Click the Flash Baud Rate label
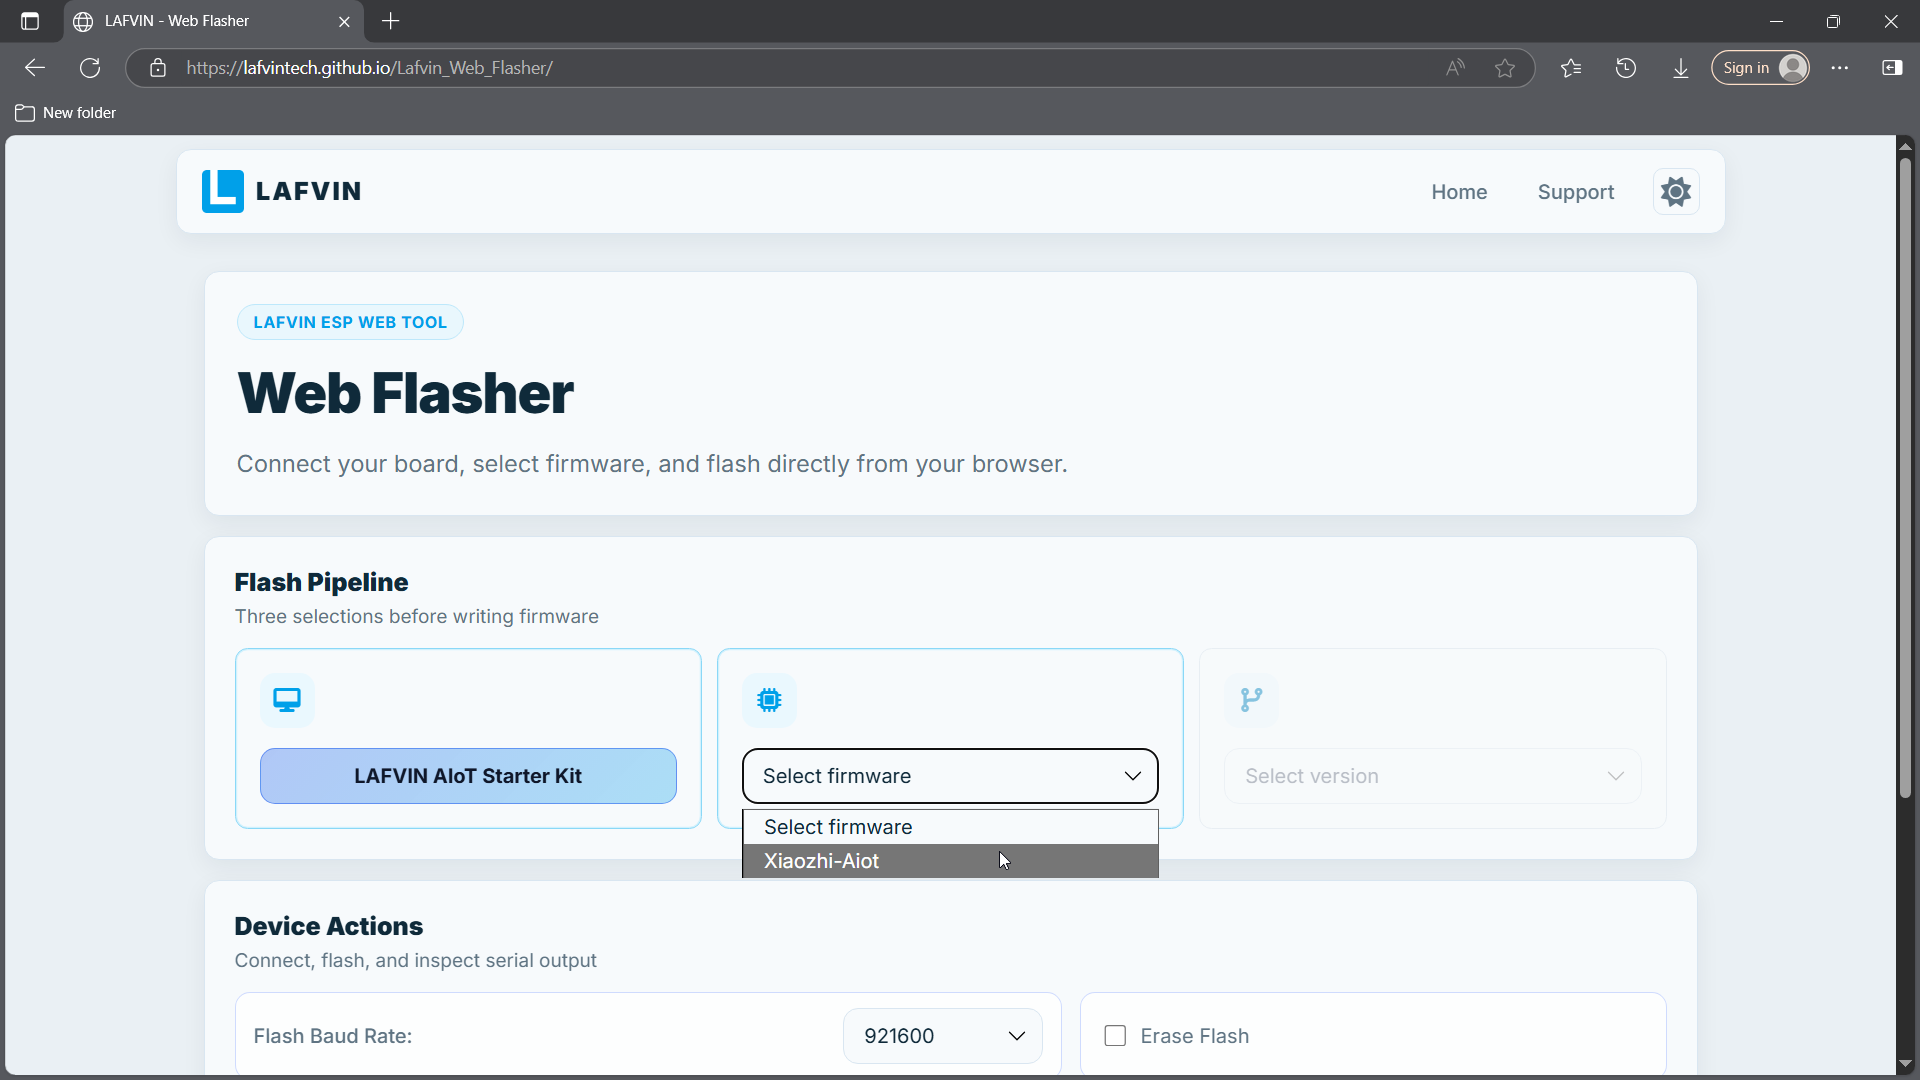 [x=333, y=1036]
